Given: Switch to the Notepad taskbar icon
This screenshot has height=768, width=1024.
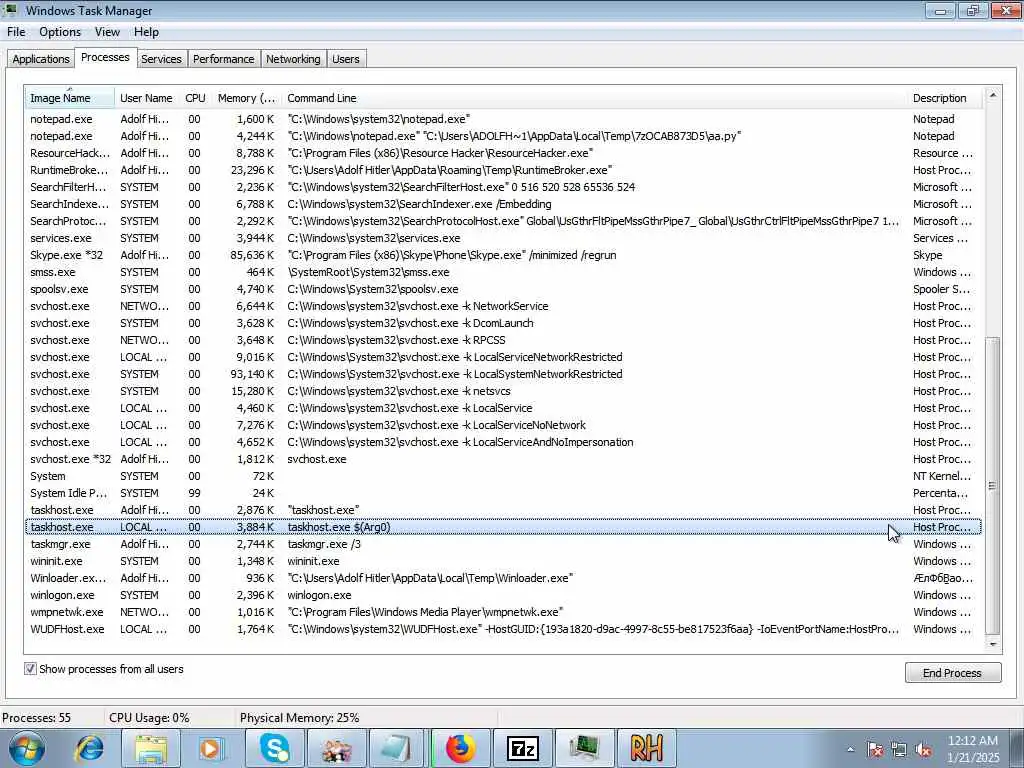Looking at the screenshot, I should (x=398, y=748).
